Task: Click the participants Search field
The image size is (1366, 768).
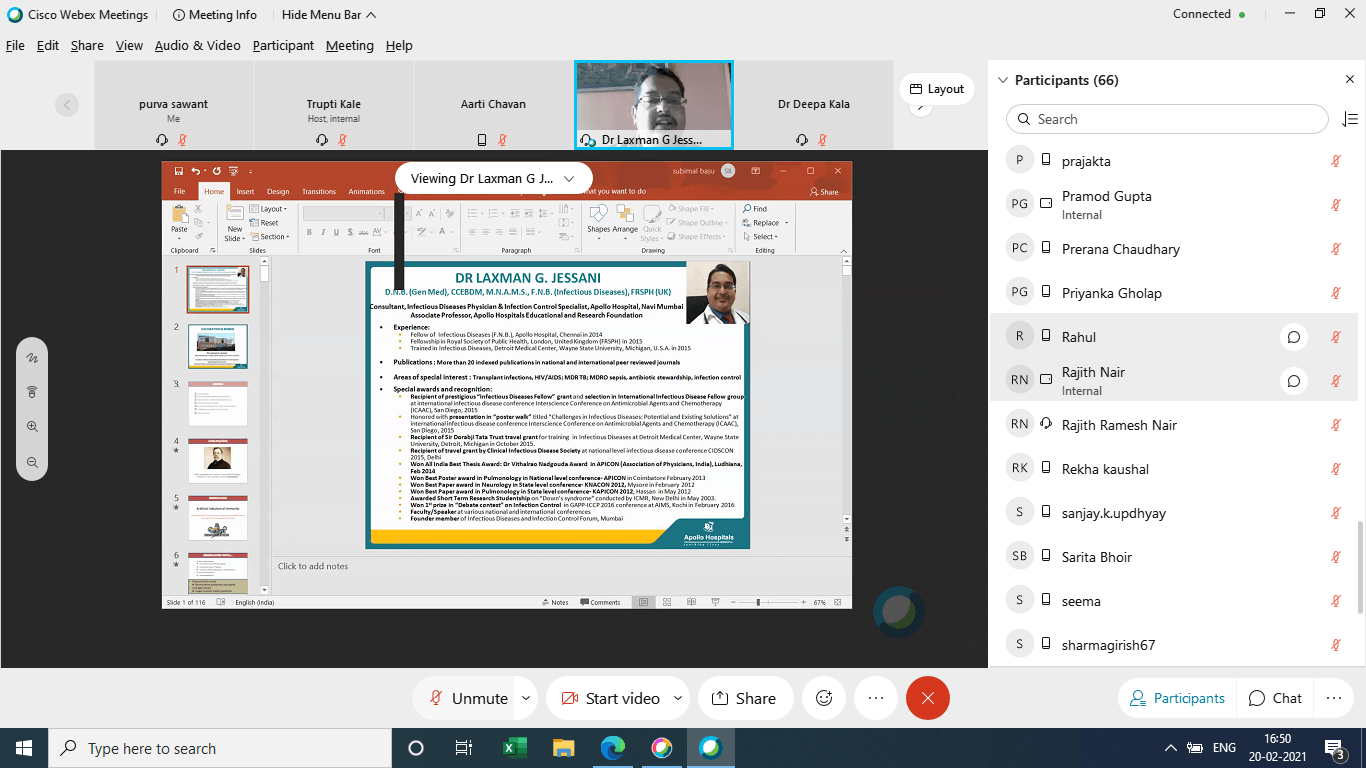Action: [x=1167, y=119]
